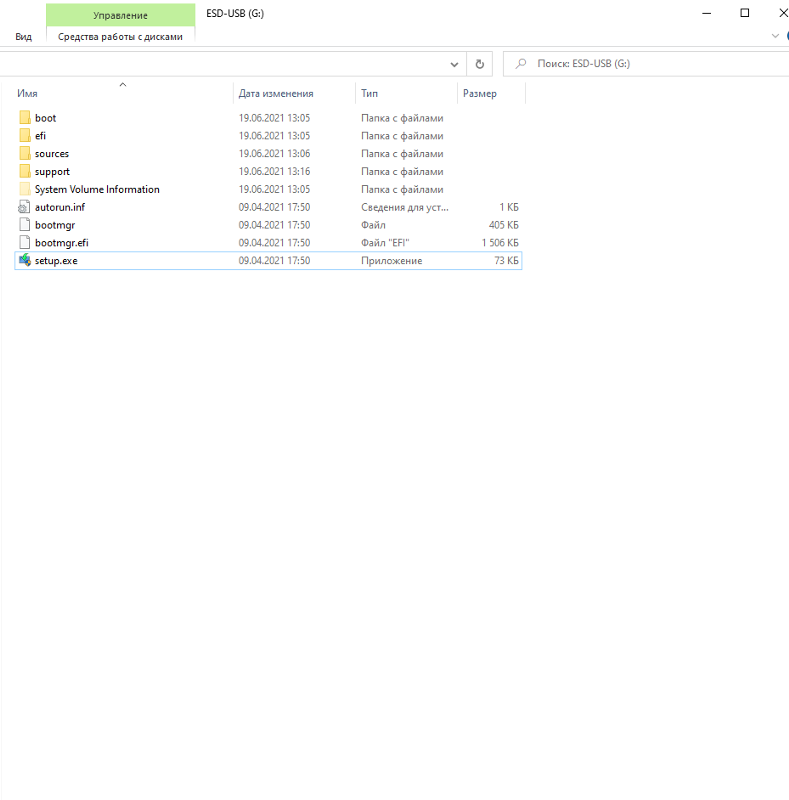Viewport: 789px width, 800px height.
Task: Click the address bar path field
Action: [223, 64]
